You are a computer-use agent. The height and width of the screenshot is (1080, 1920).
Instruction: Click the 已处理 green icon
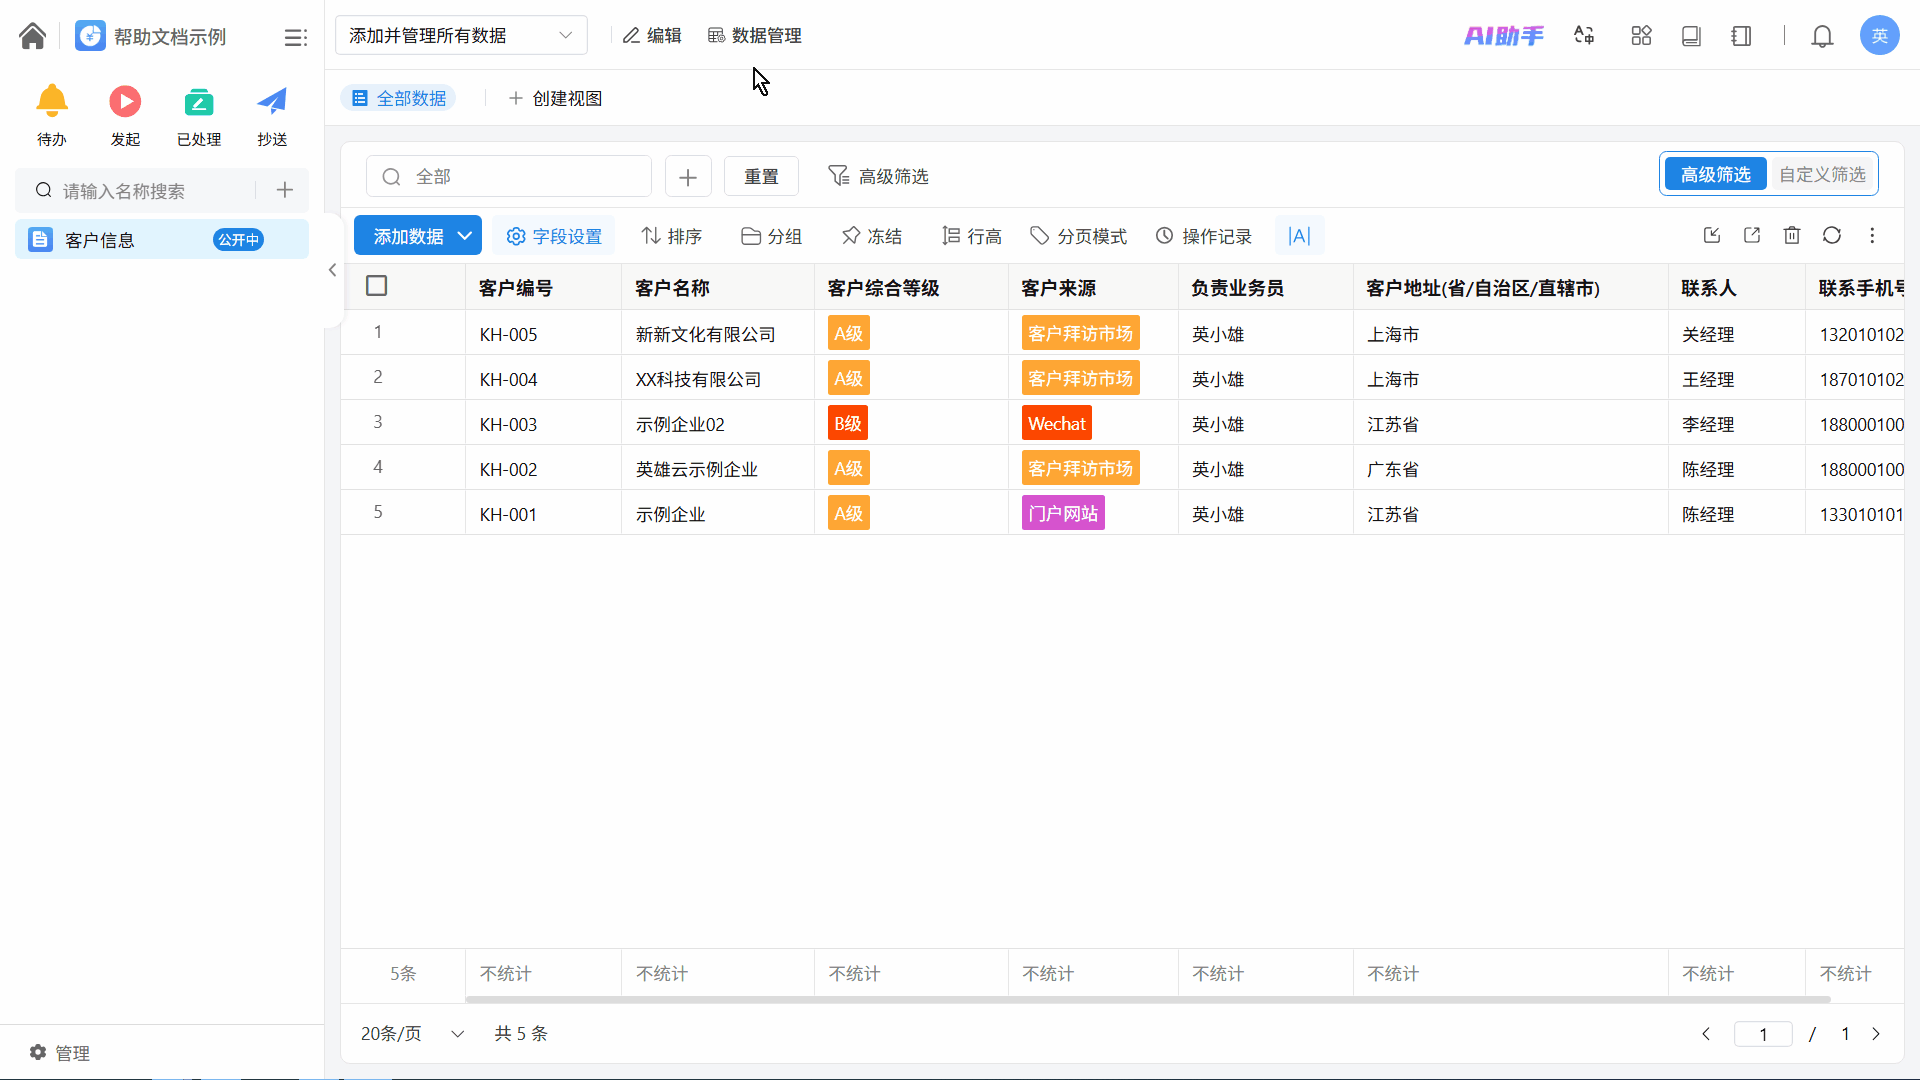[198, 101]
